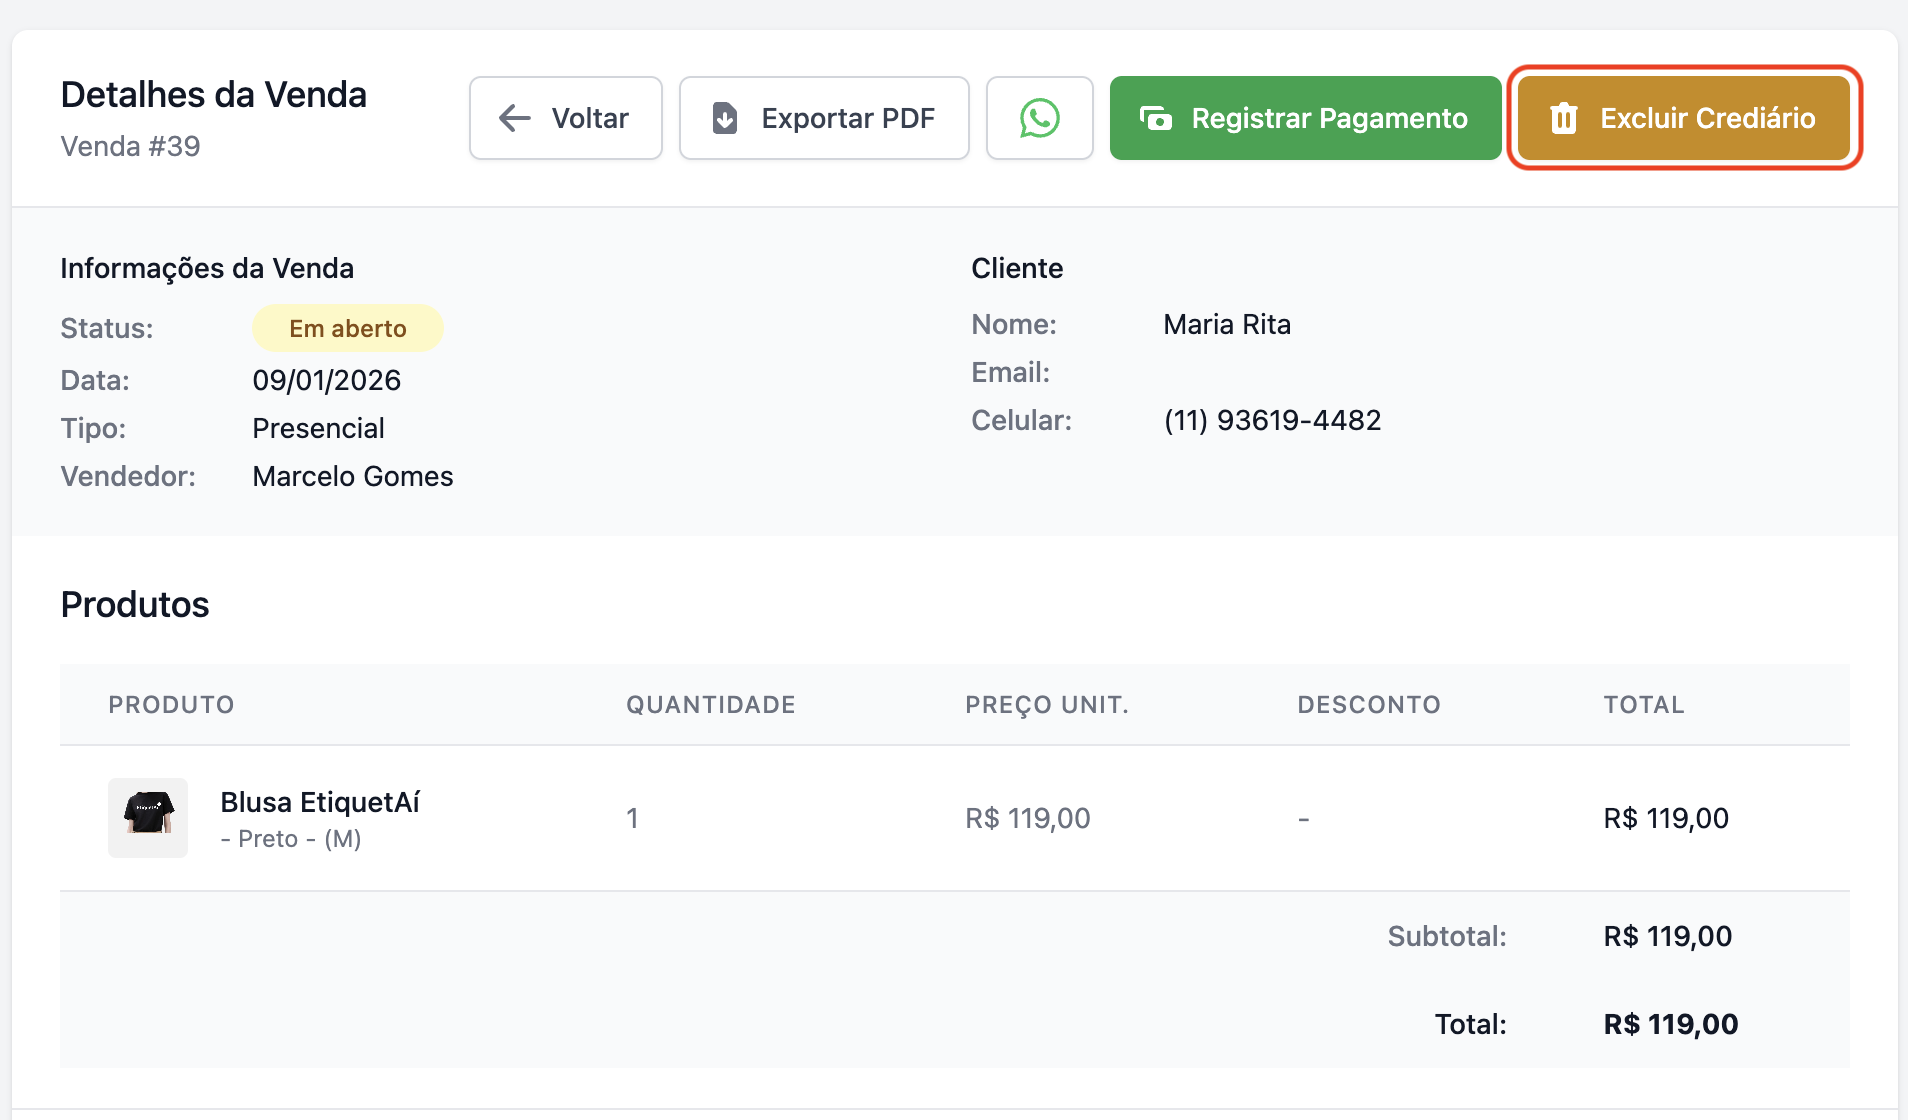The width and height of the screenshot is (1908, 1120).
Task: Click the phone number (11) 93619-4482
Action: (1272, 421)
